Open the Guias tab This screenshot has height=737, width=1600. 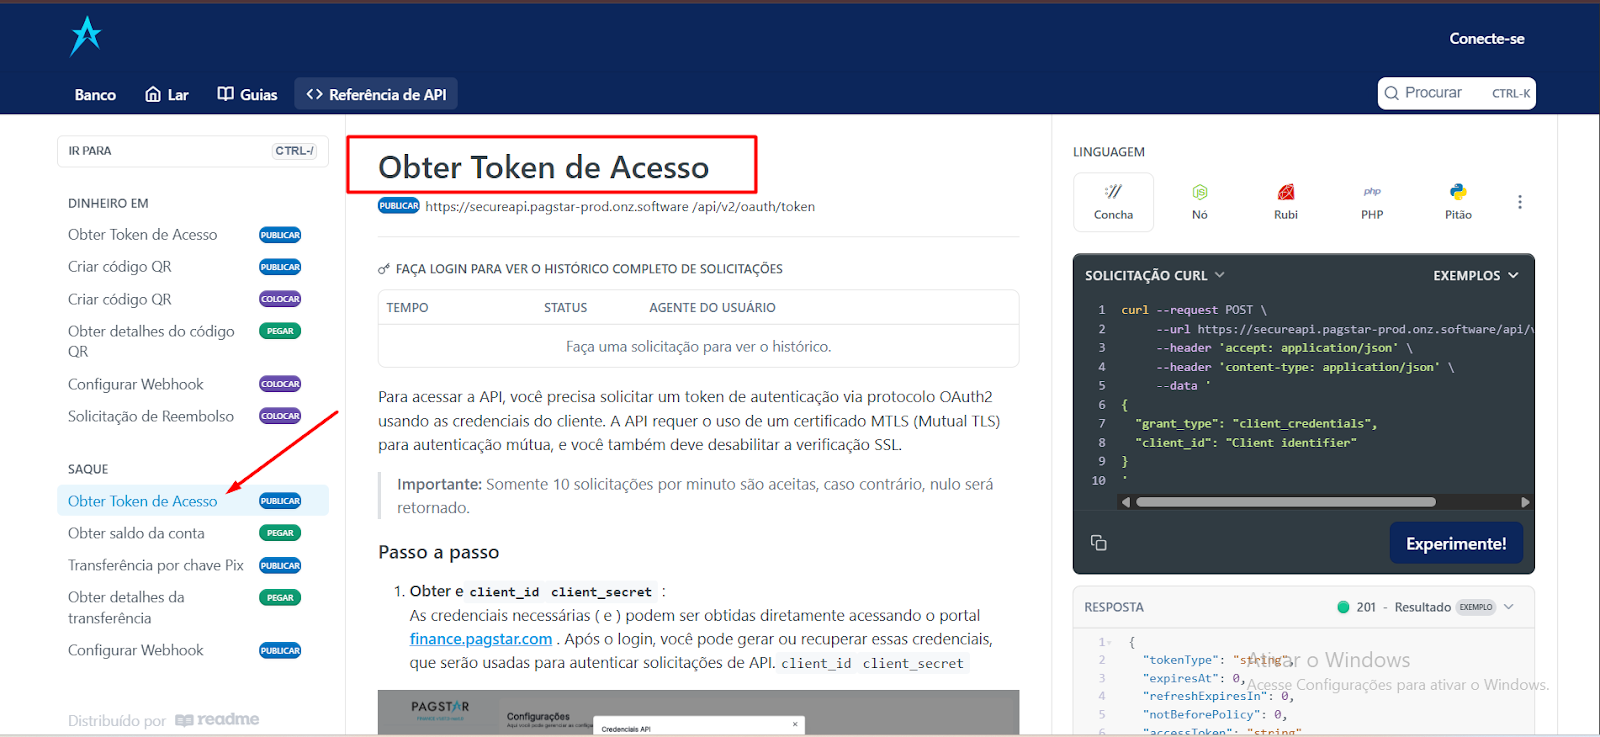tap(248, 95)
